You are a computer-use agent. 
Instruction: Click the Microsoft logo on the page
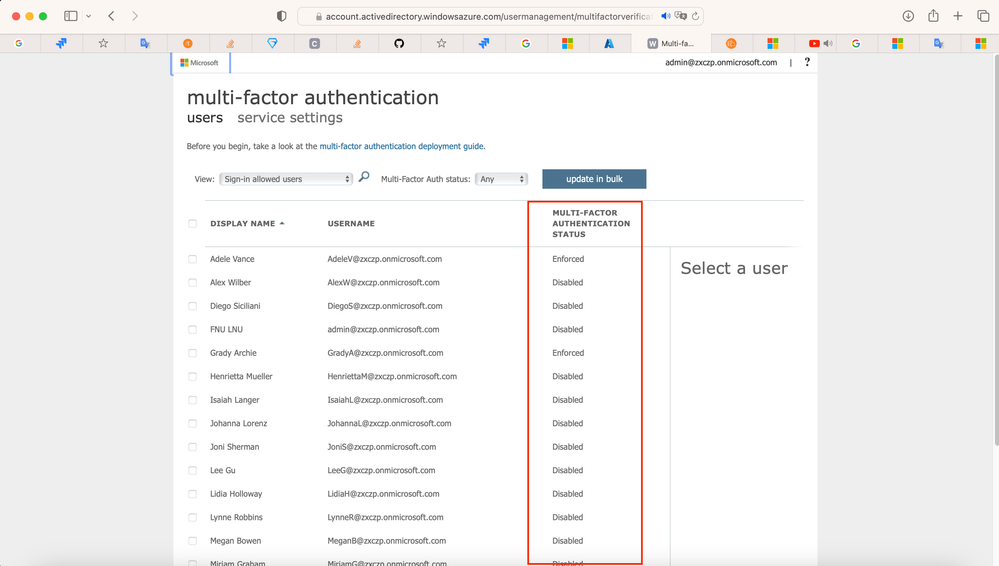[x=199, y=62]
